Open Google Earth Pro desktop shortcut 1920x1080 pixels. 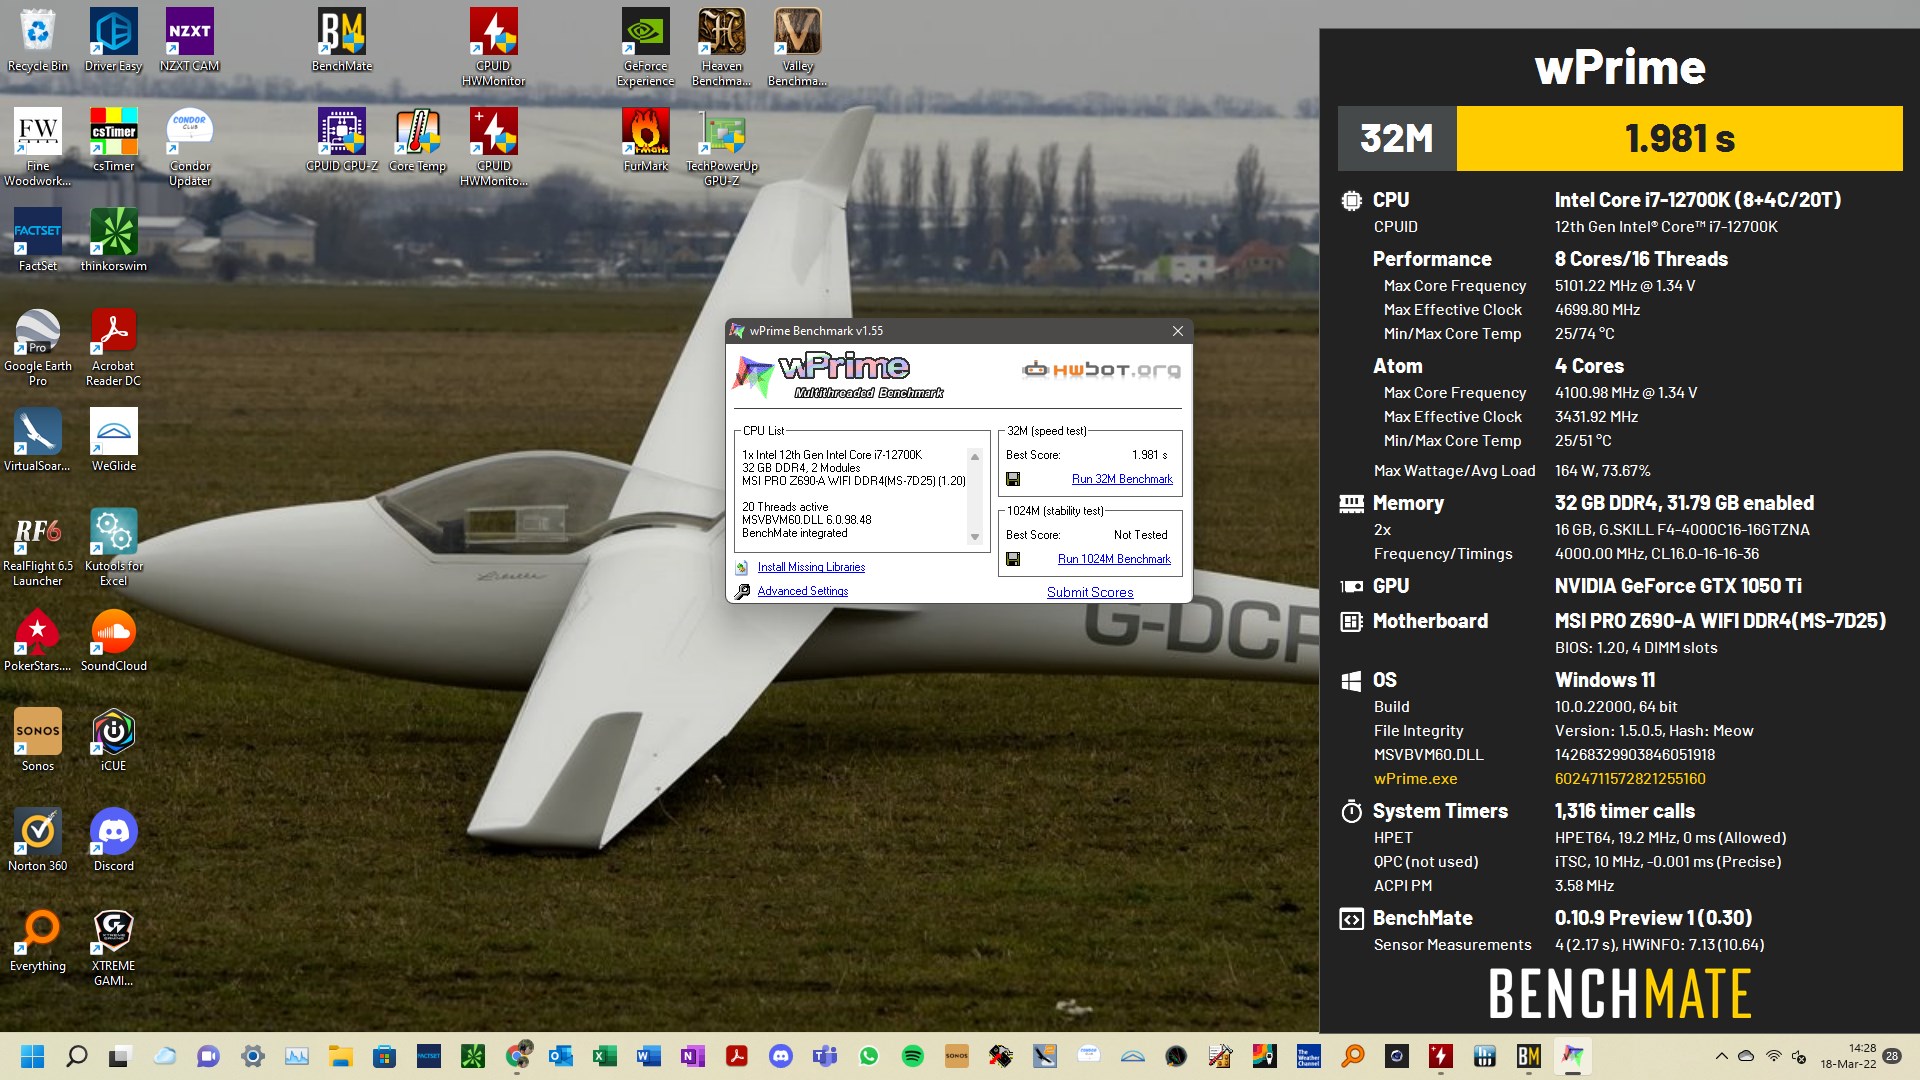[38, 347]
